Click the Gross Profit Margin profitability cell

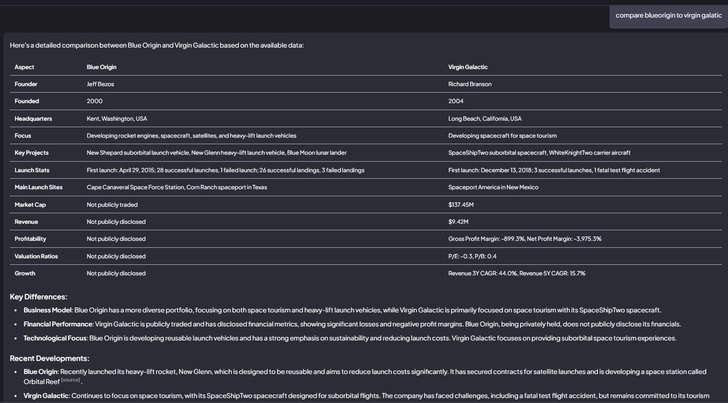(525, 239)
